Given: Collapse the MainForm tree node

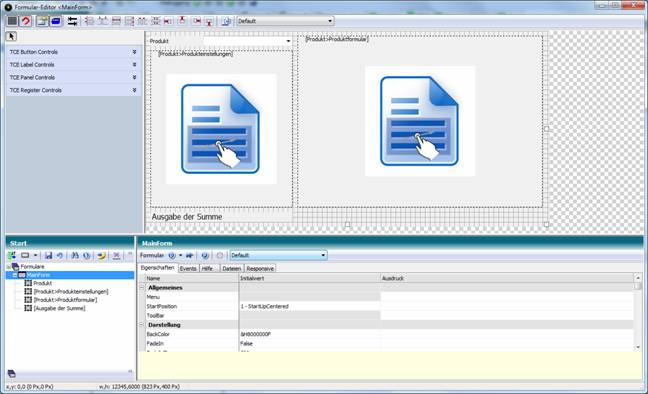Looking at the screenshot, I should (x=15, y=275).
